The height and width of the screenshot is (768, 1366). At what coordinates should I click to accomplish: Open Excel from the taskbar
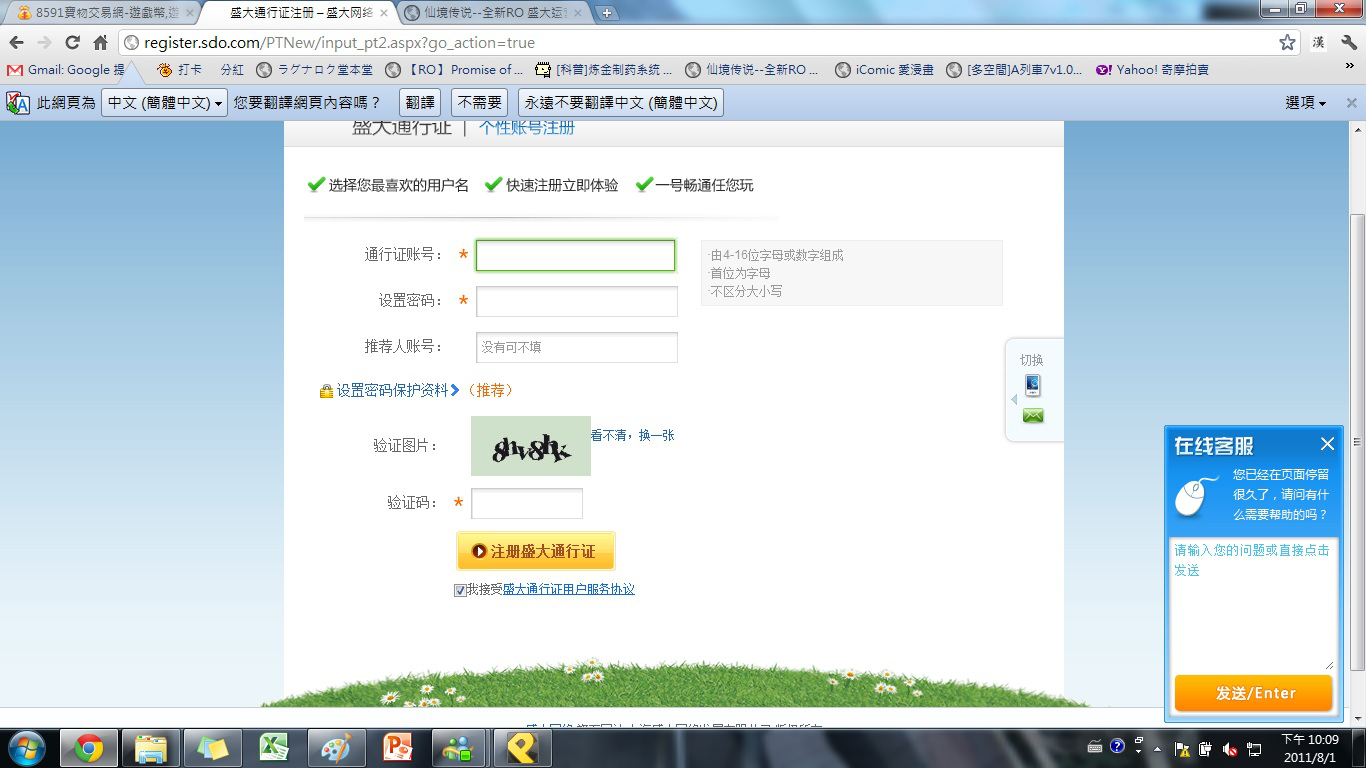(x=274, y=748)
